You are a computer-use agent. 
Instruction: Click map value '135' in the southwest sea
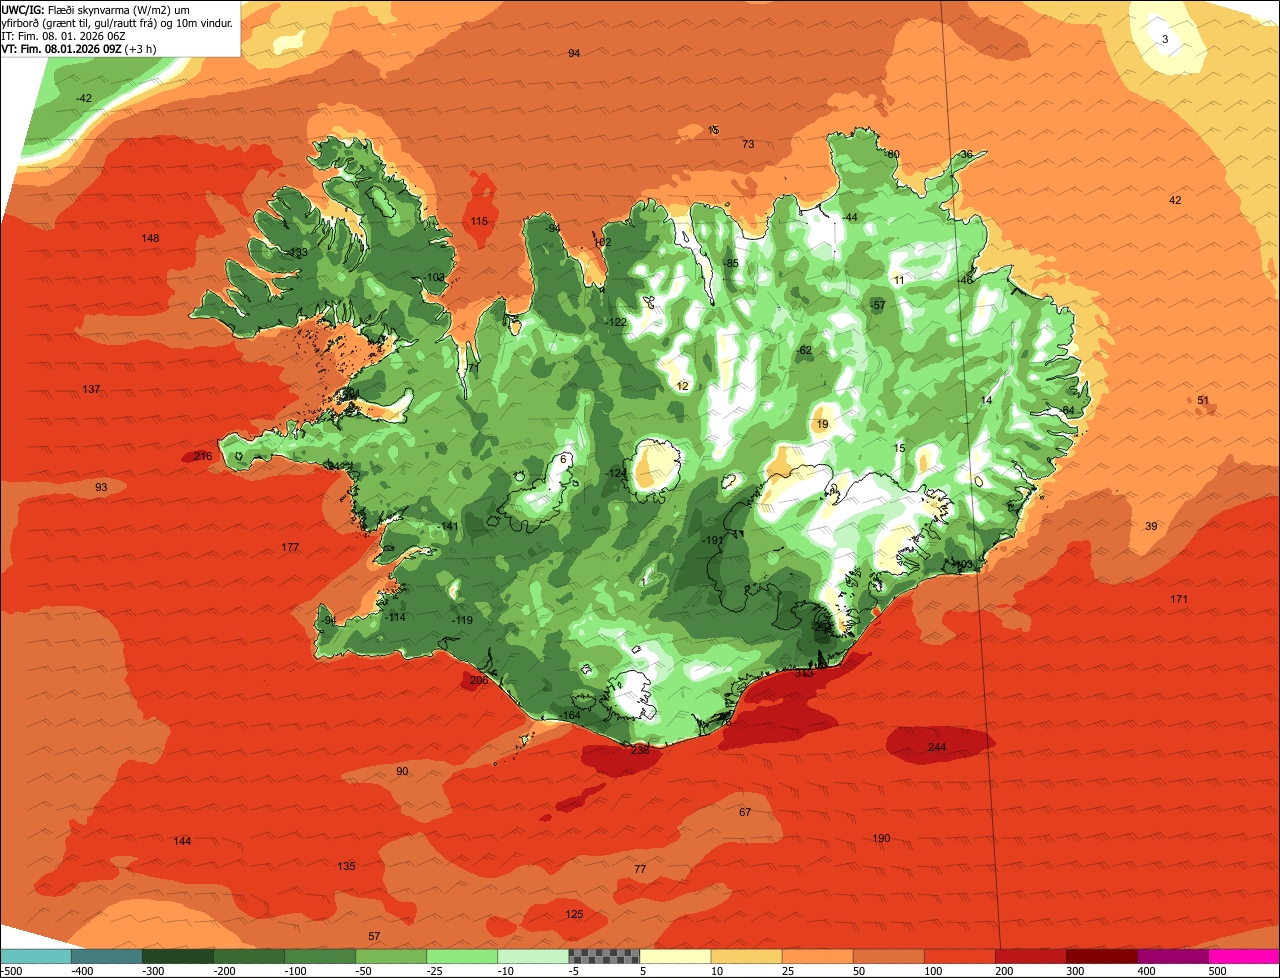[x=346, y=866]
